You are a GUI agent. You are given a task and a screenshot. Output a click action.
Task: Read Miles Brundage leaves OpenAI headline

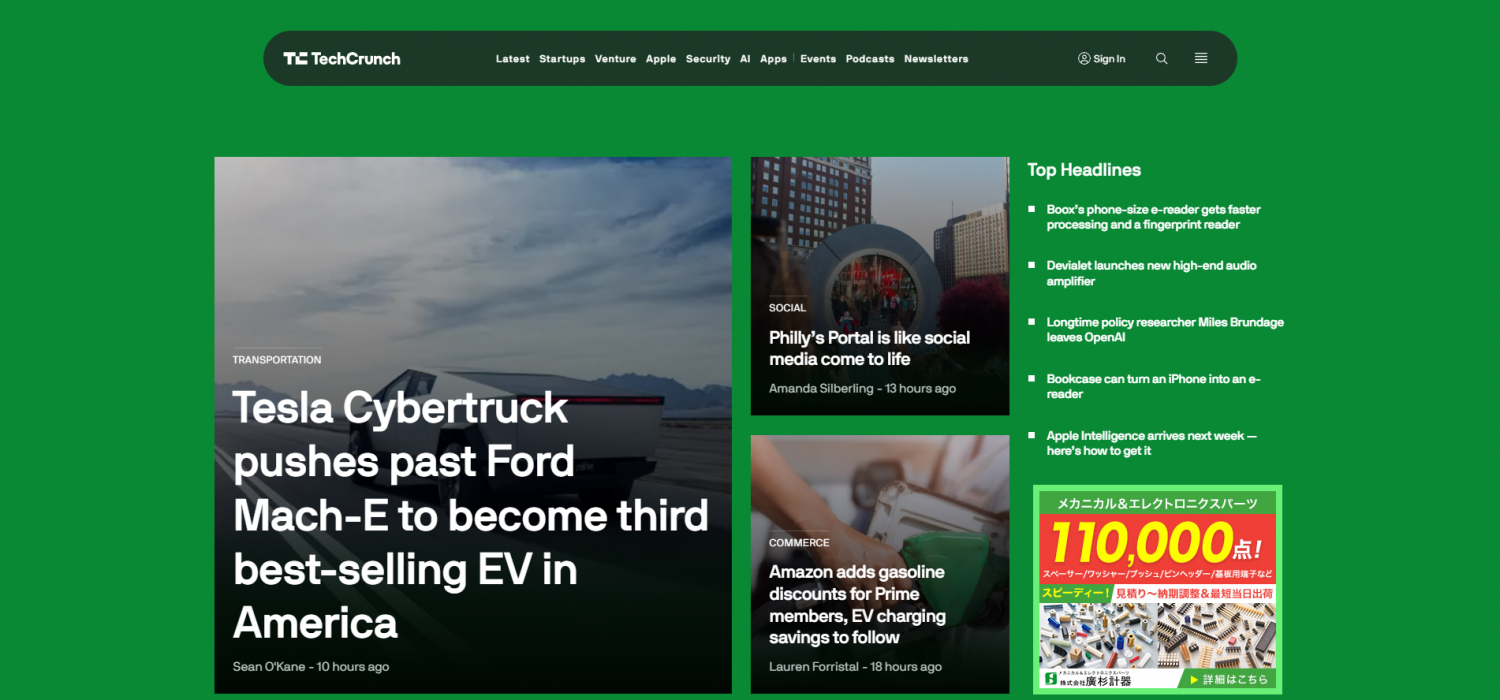(1165, 330)
